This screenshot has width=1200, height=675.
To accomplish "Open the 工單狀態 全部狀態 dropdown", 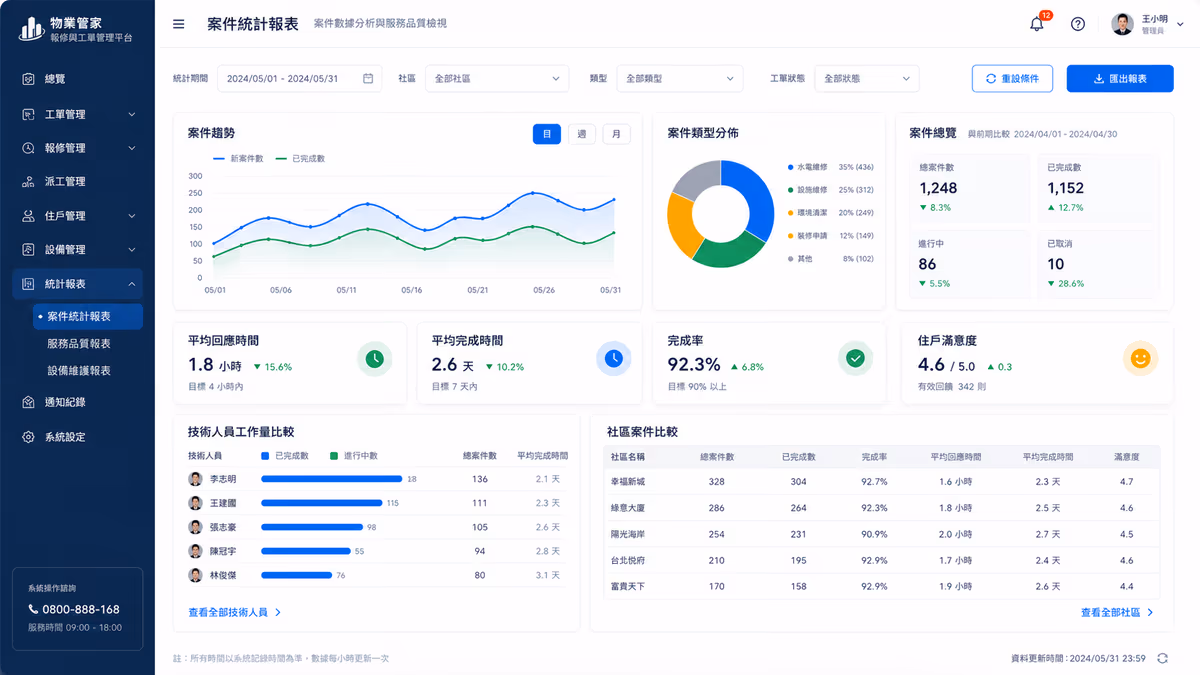I will (x=867, y=78).
